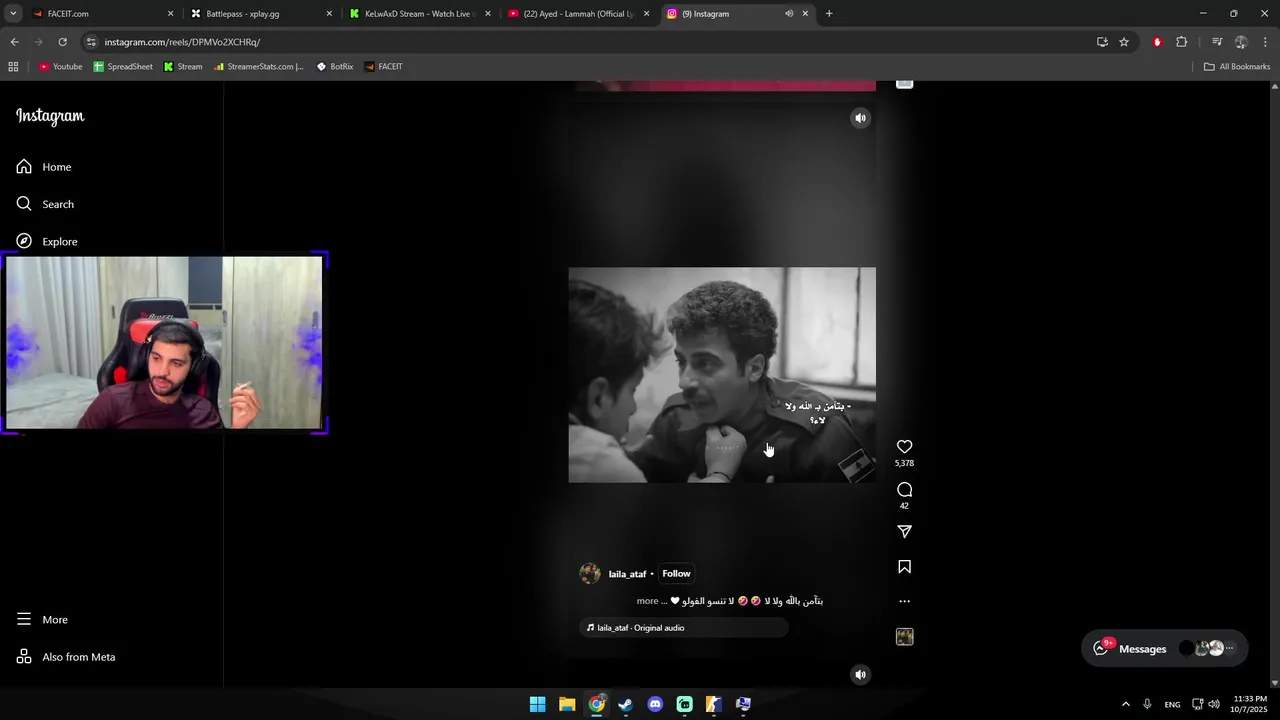Screen dimensions: 1280x720
Task: Open the microphone tray icon
Action: (1147, 704)
